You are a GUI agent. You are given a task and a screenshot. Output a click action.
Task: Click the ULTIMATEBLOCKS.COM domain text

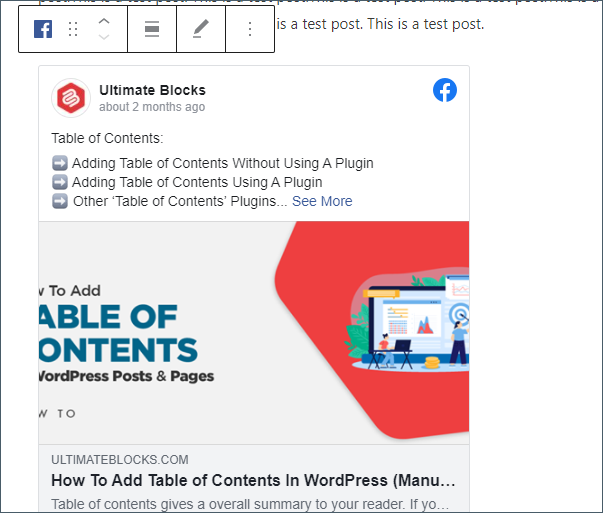click(x=120, y=460)
